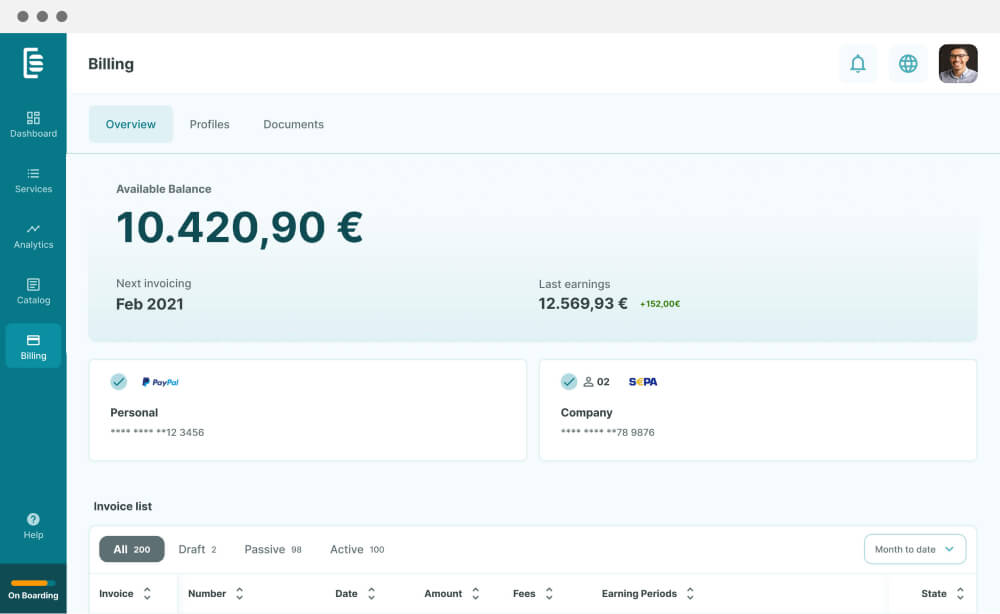Select the Personal PayPal card
This screenshot has width=1000, height=614.
[x=308, y=410]
